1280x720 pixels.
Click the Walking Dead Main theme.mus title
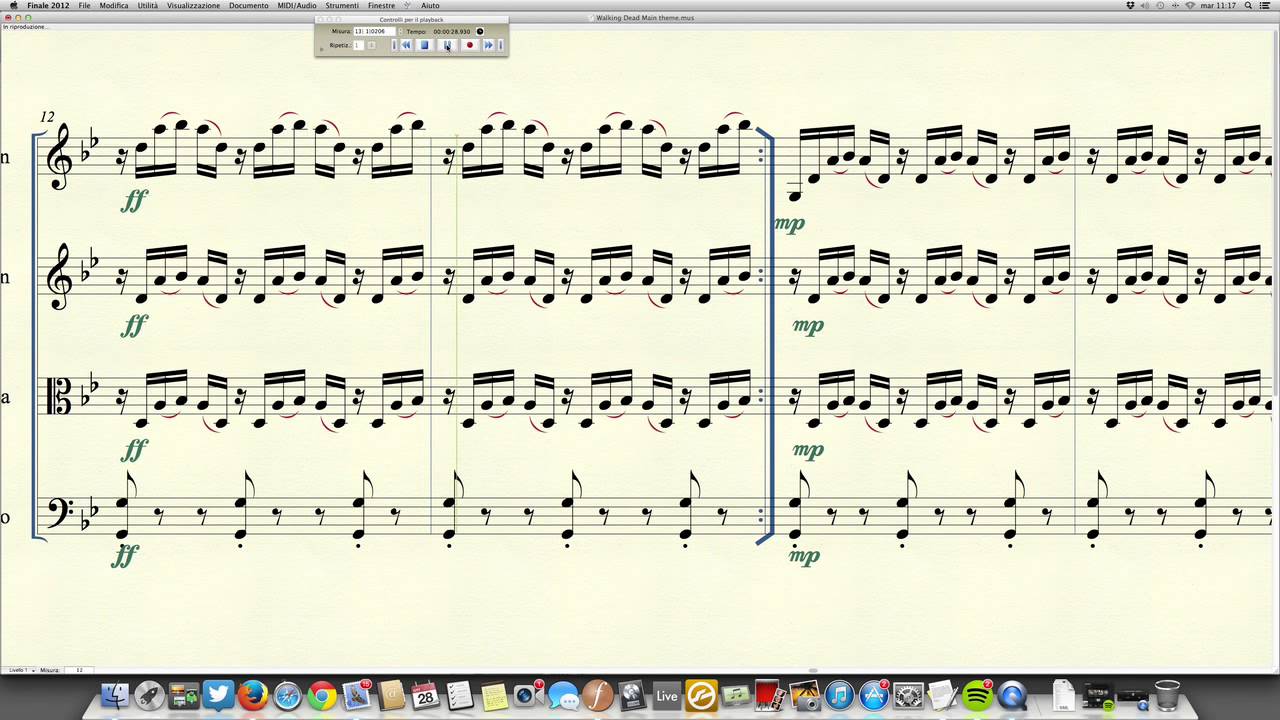click(x=645, y=18)
